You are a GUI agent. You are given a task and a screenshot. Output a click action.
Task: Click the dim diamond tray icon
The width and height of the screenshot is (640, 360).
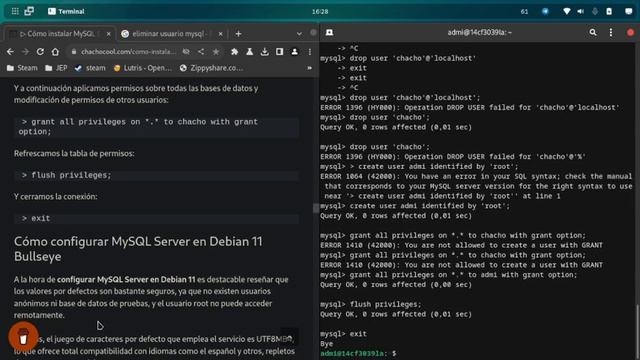[595, 11]
